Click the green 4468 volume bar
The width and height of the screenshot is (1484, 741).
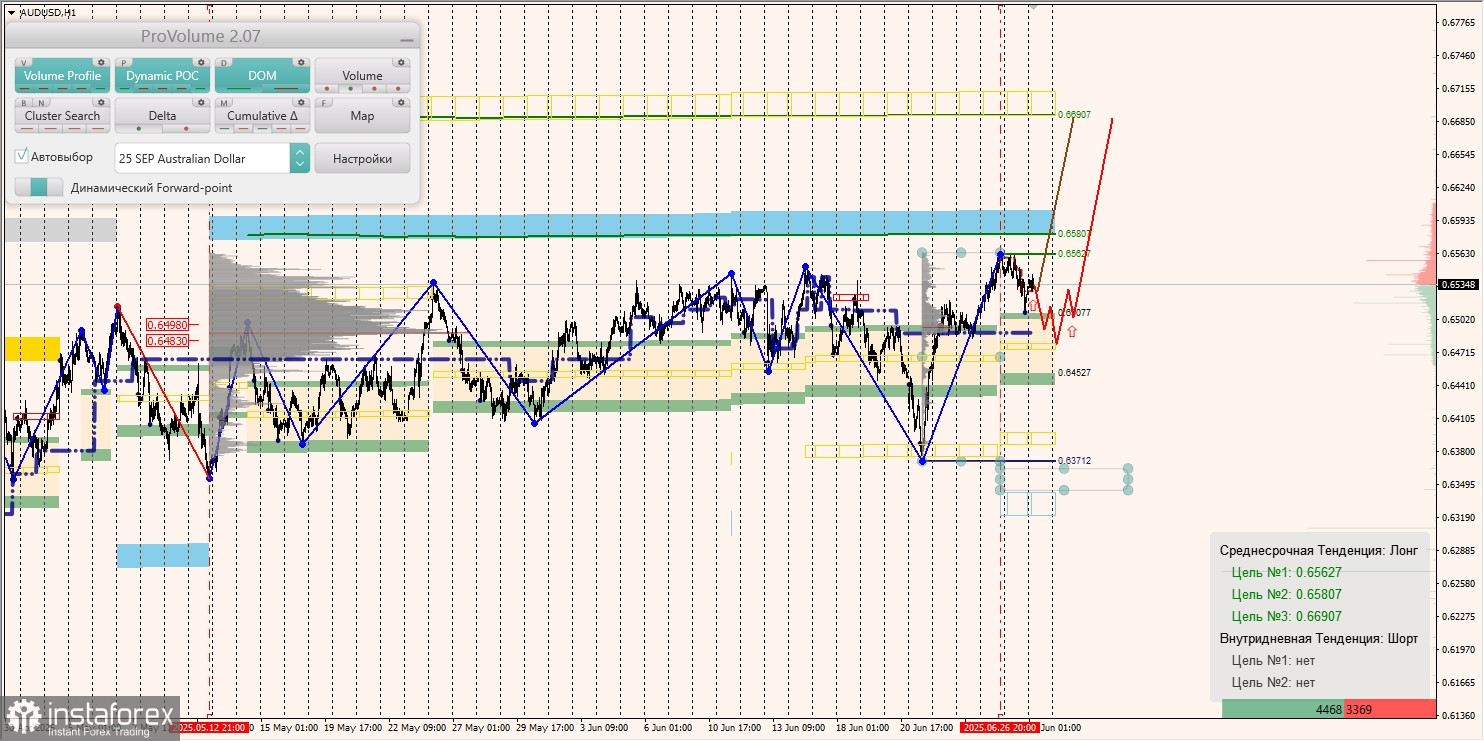tap(1283, 709)
